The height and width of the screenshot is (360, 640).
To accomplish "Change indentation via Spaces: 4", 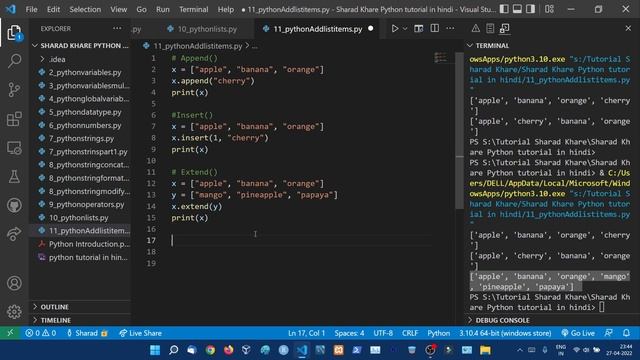I will click(349, 333).
